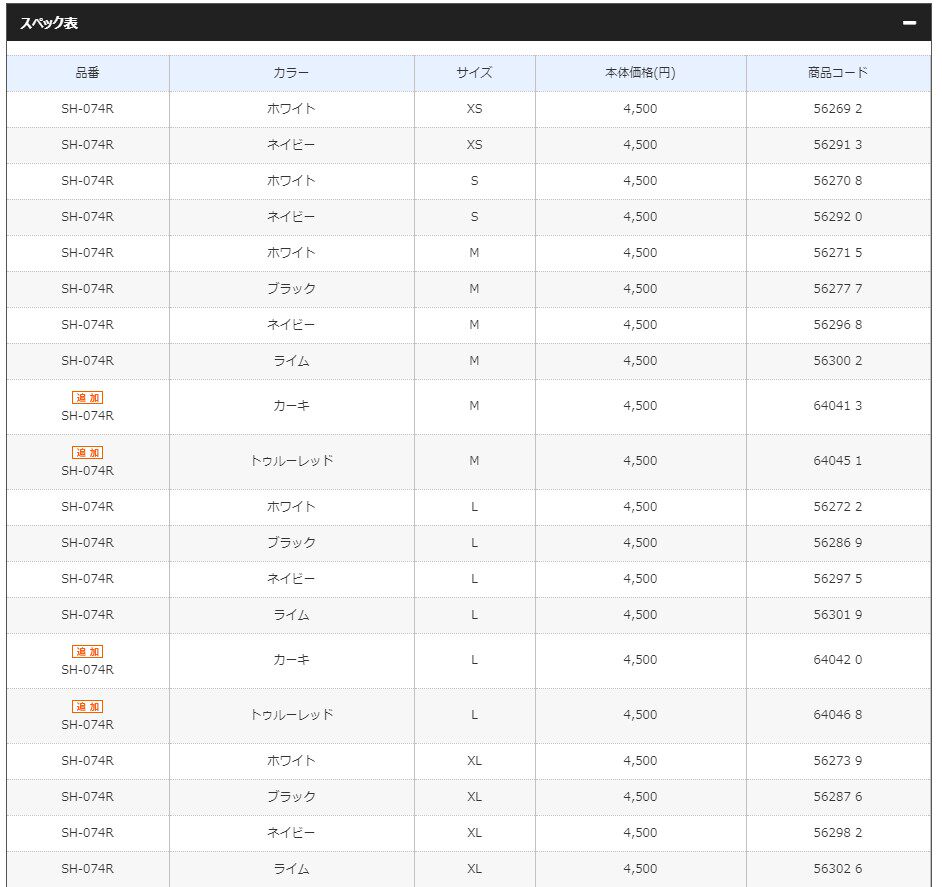Click product code 56269 2
Image resolution: width=942 pixels, height=887 pixels.
(x=837, y=109)
